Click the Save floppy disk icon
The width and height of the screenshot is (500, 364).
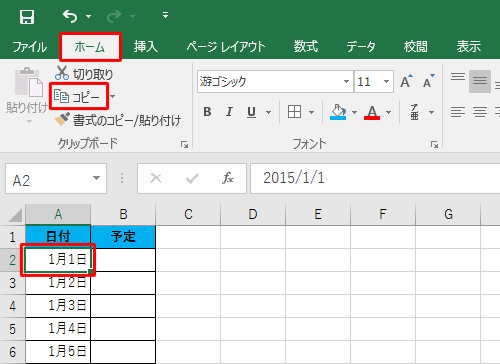click(27, 16)
